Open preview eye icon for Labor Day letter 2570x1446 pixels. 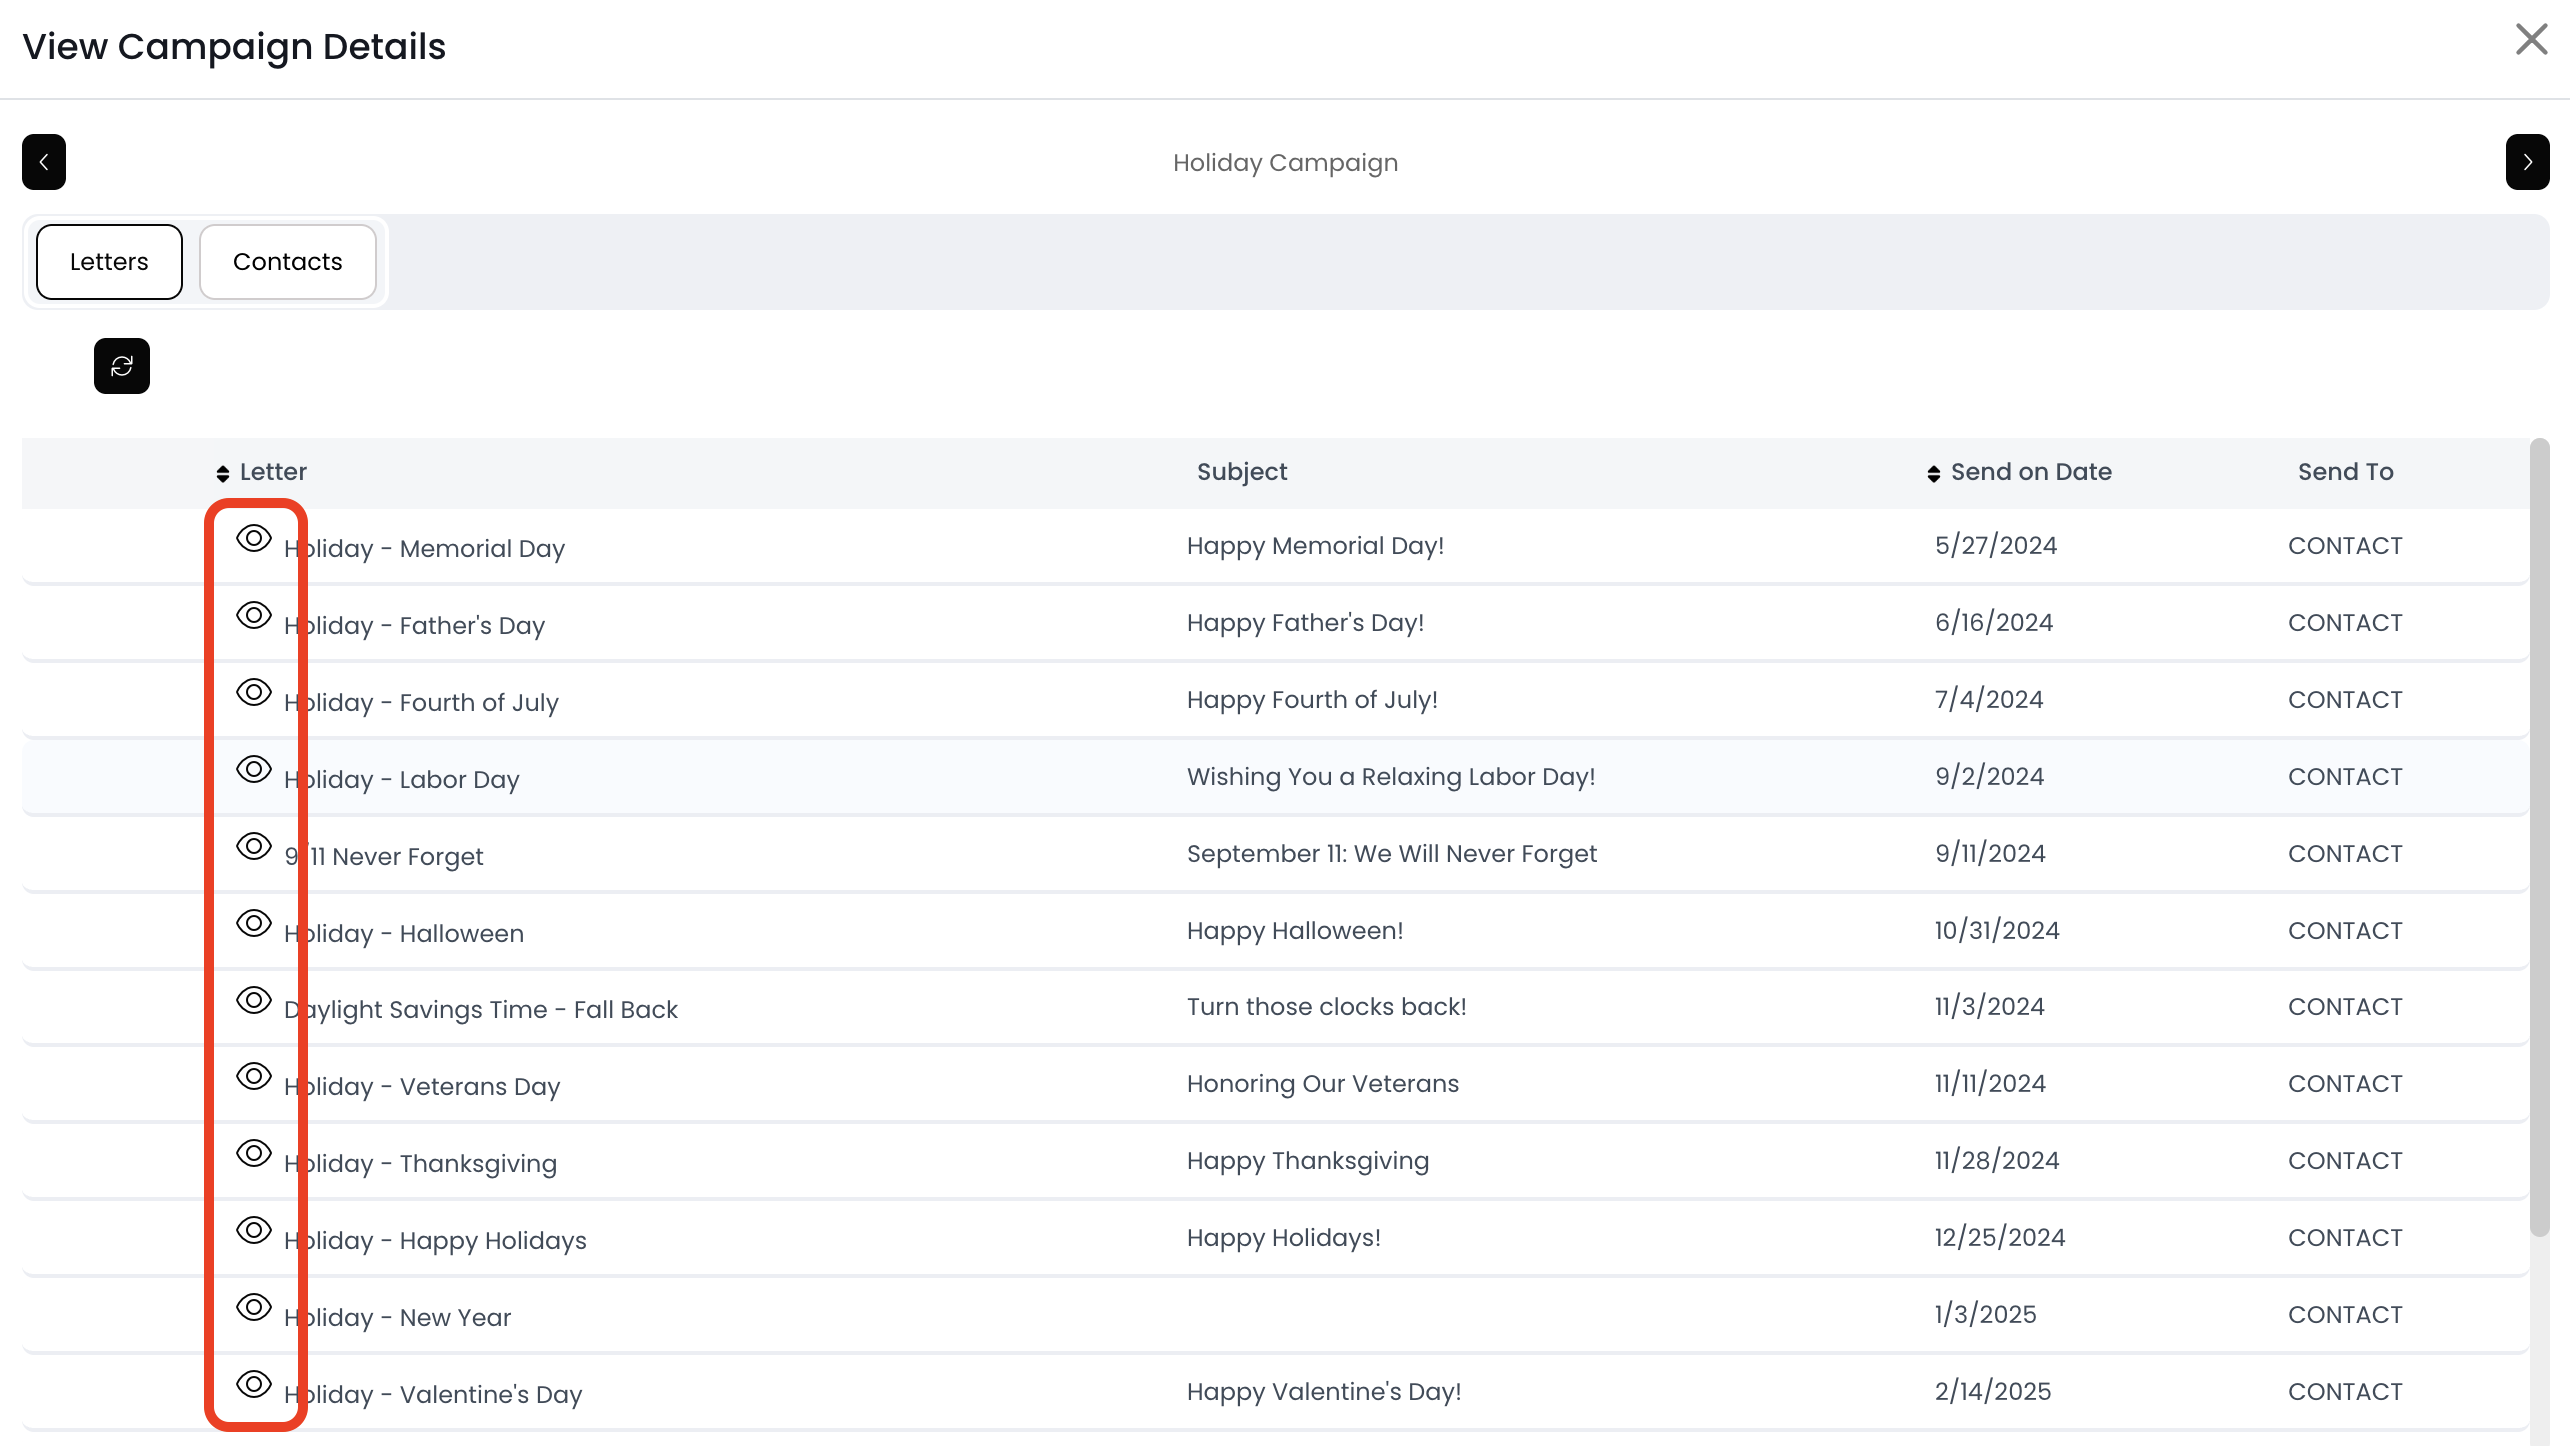(254, 769)
